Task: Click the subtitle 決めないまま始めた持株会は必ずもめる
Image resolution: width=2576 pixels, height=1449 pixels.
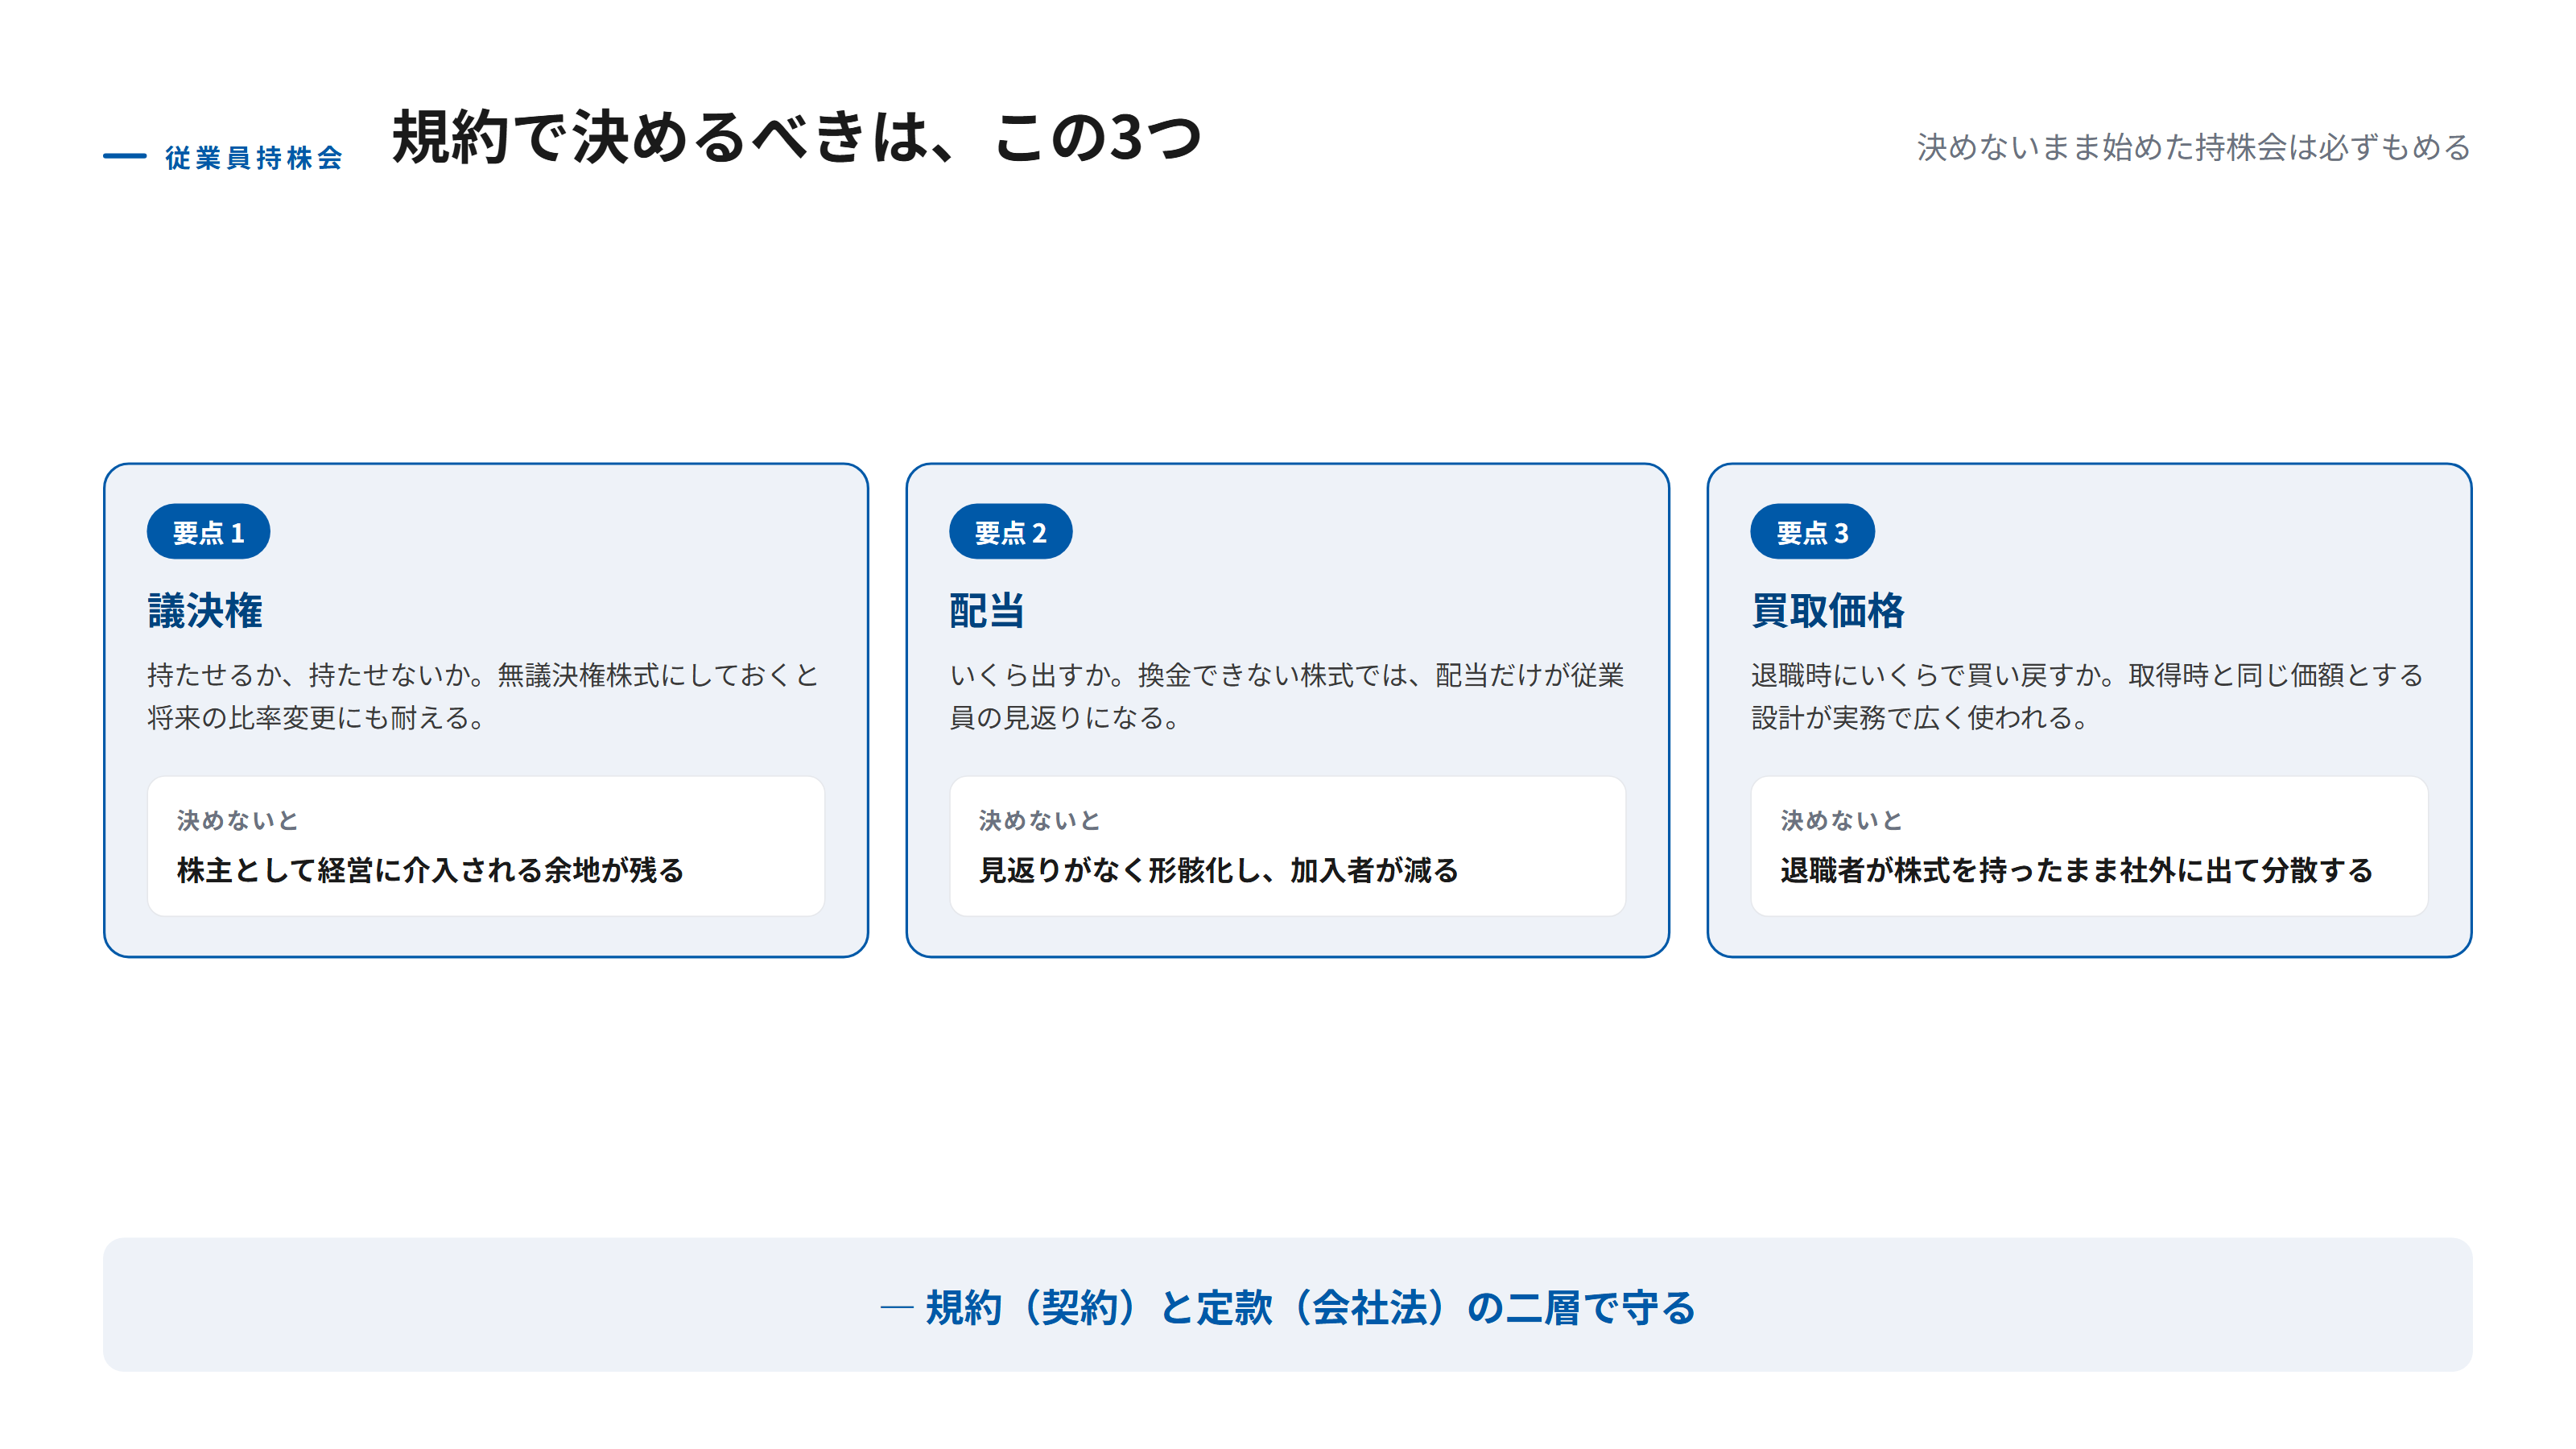Action: point(2193,147)
